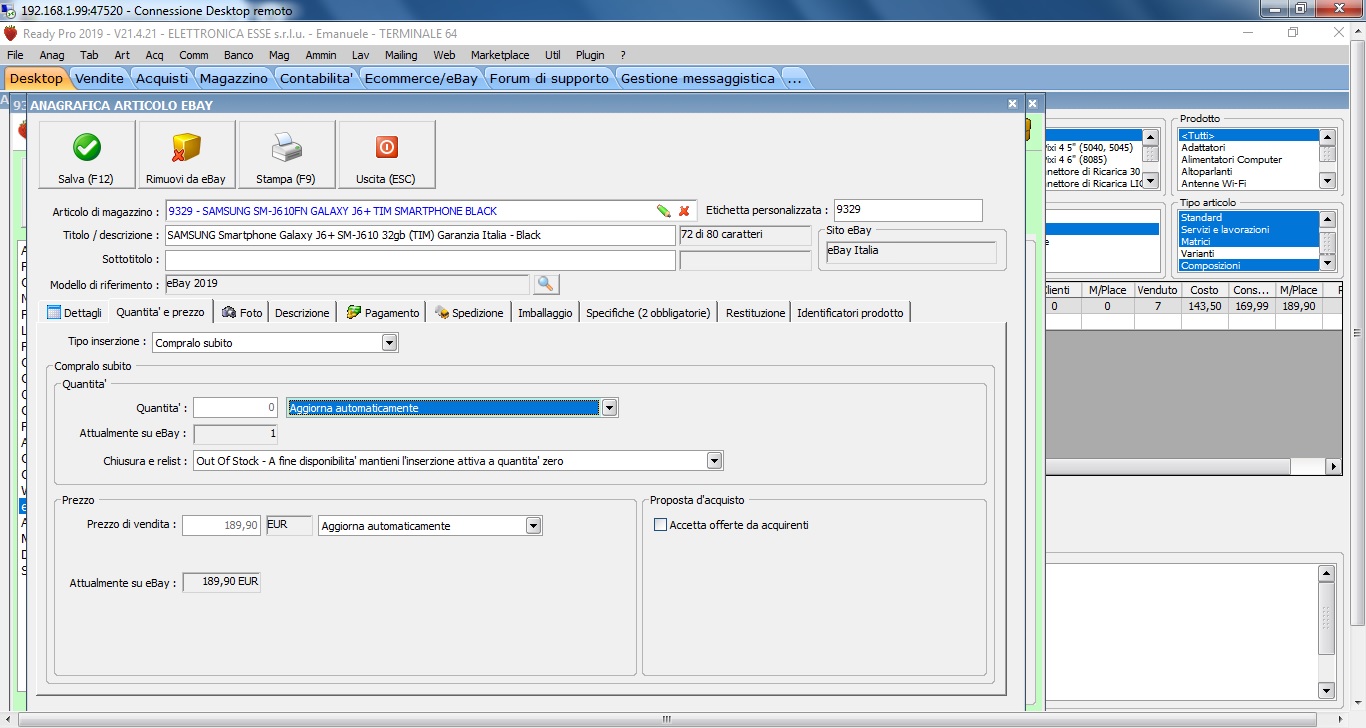Screen dimensions: 1366x728
Task: Switch to the Magazzino main tab
Action: pyautogui.click(x=234, y=78)
